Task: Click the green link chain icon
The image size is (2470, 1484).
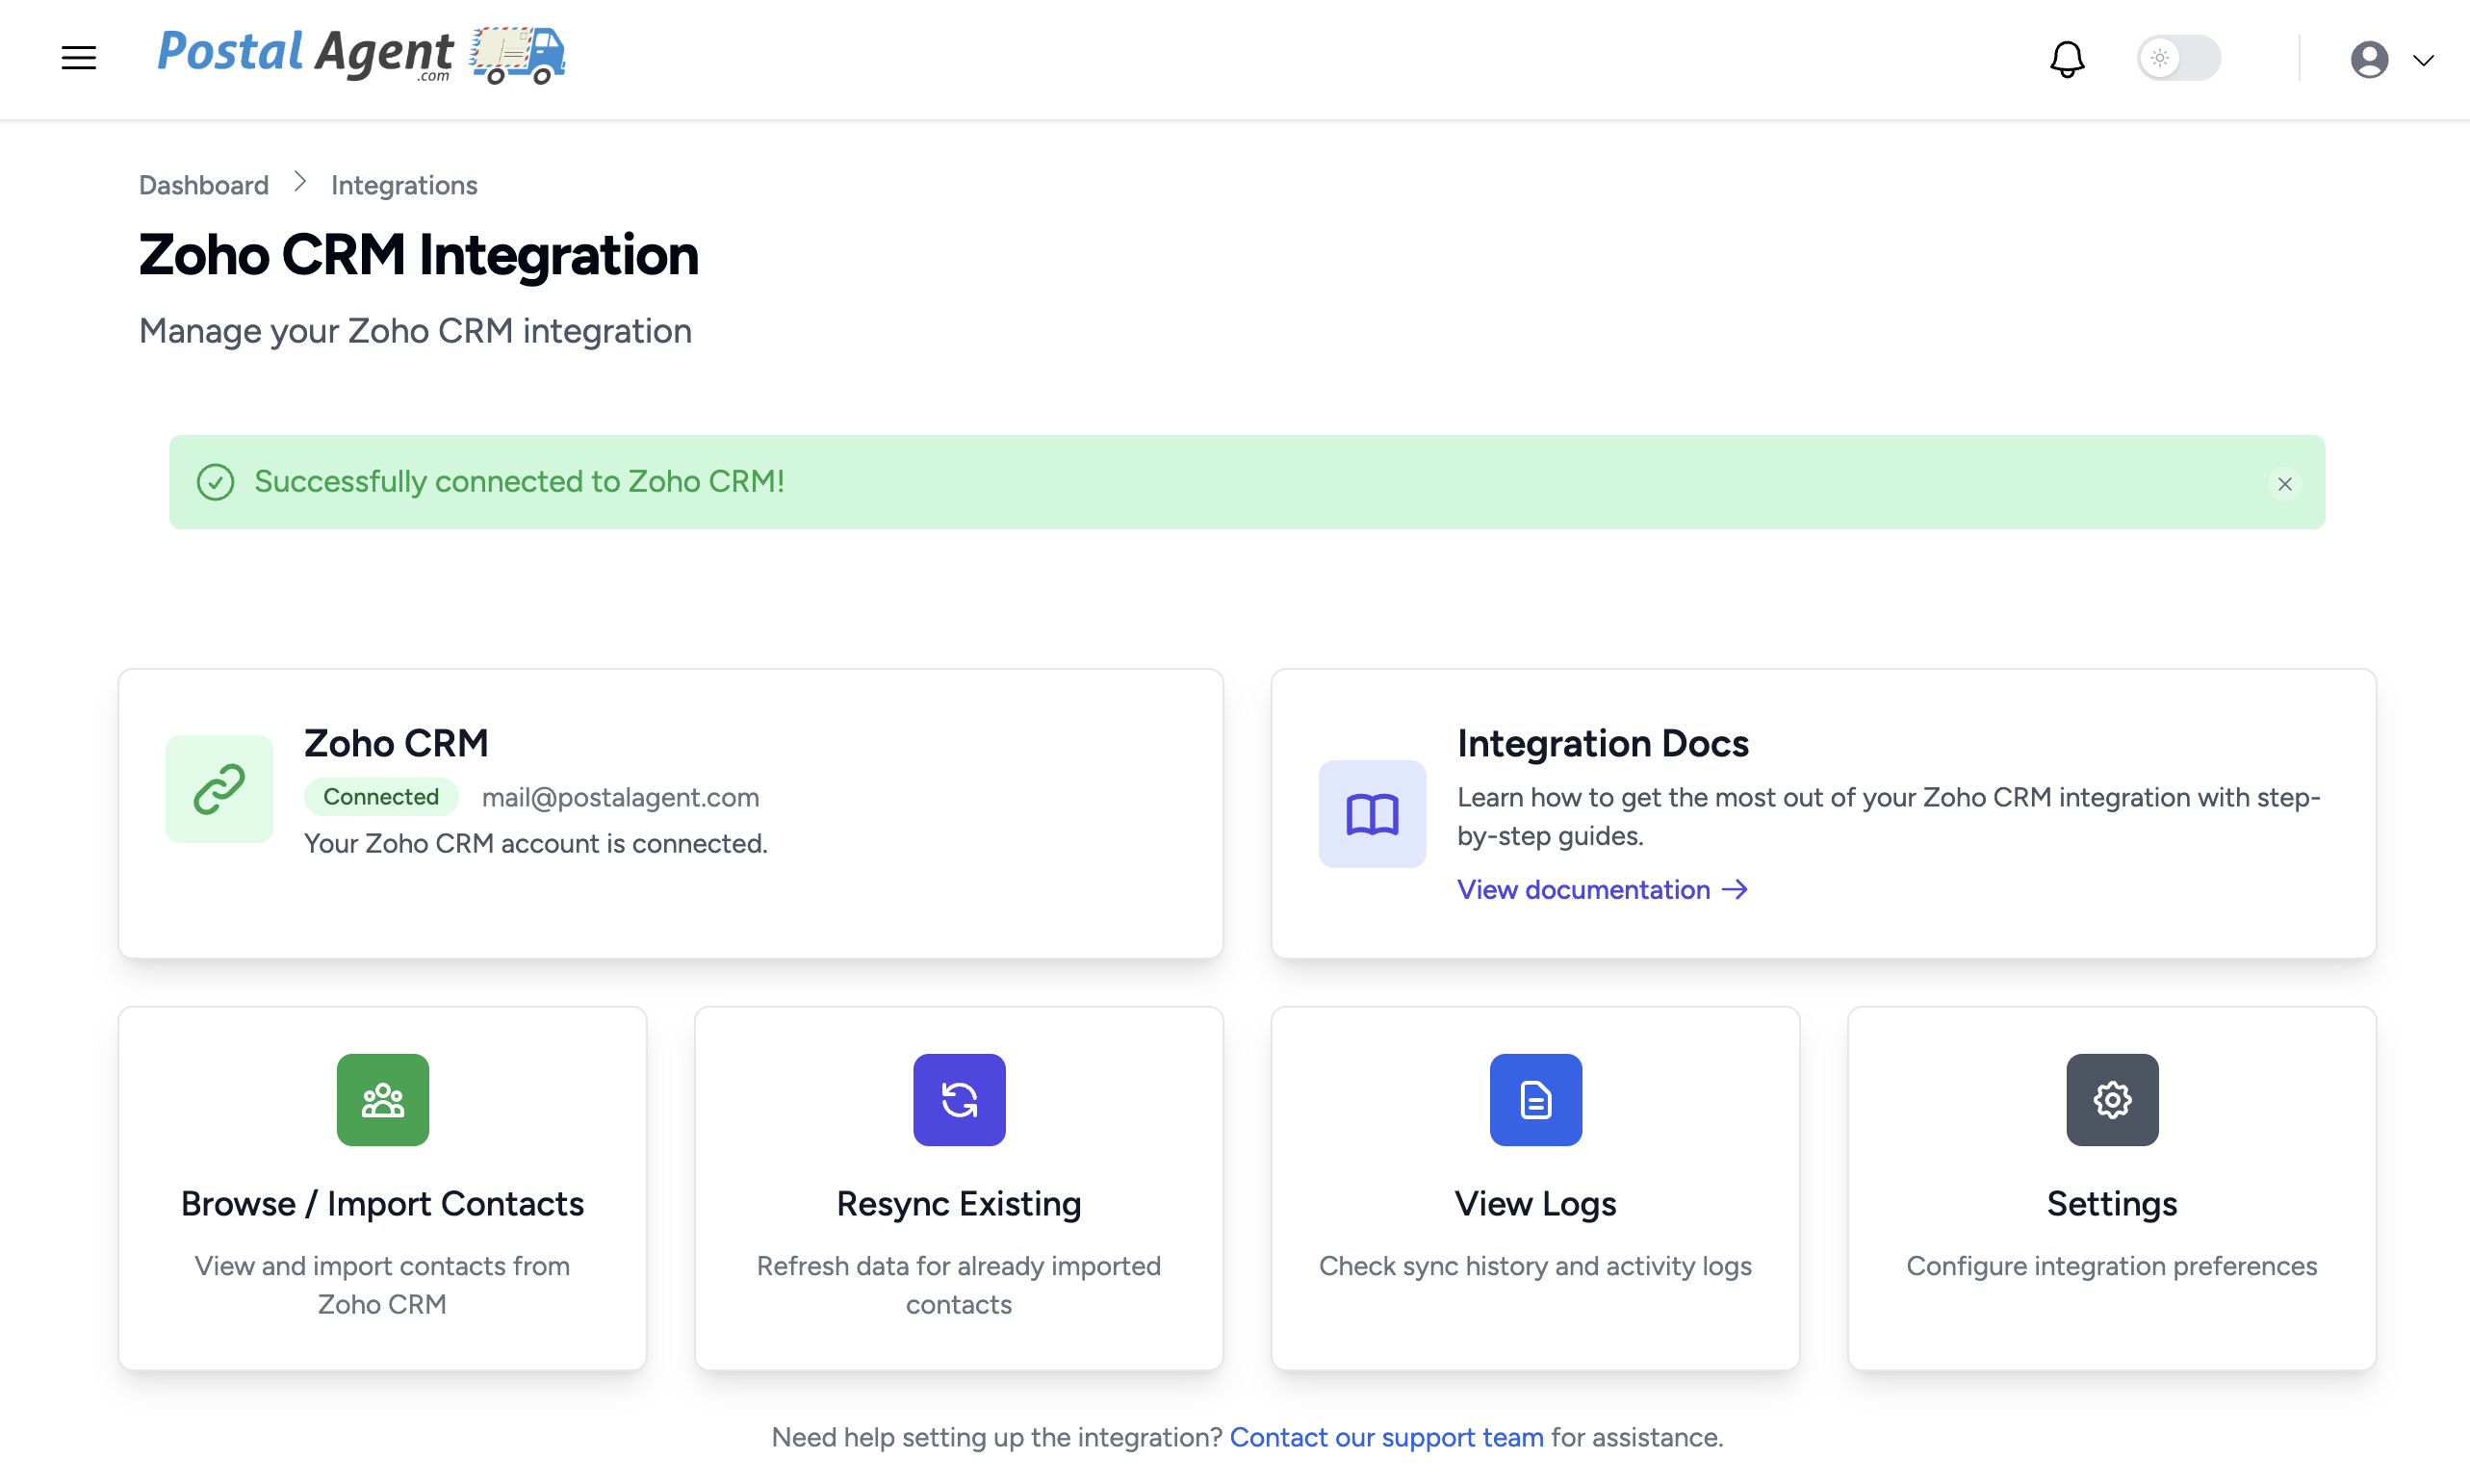Action: pos(219,789)
